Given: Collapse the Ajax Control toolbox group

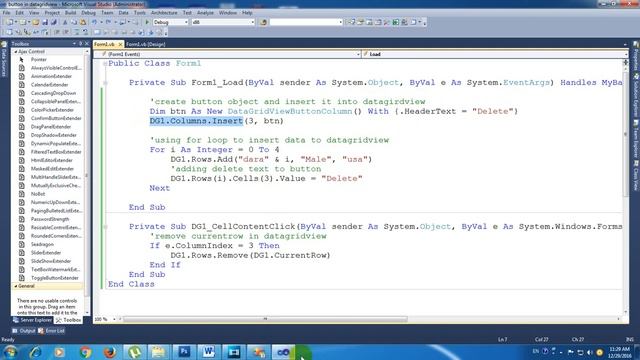Looking at the screenshot, I should (16, 51).
